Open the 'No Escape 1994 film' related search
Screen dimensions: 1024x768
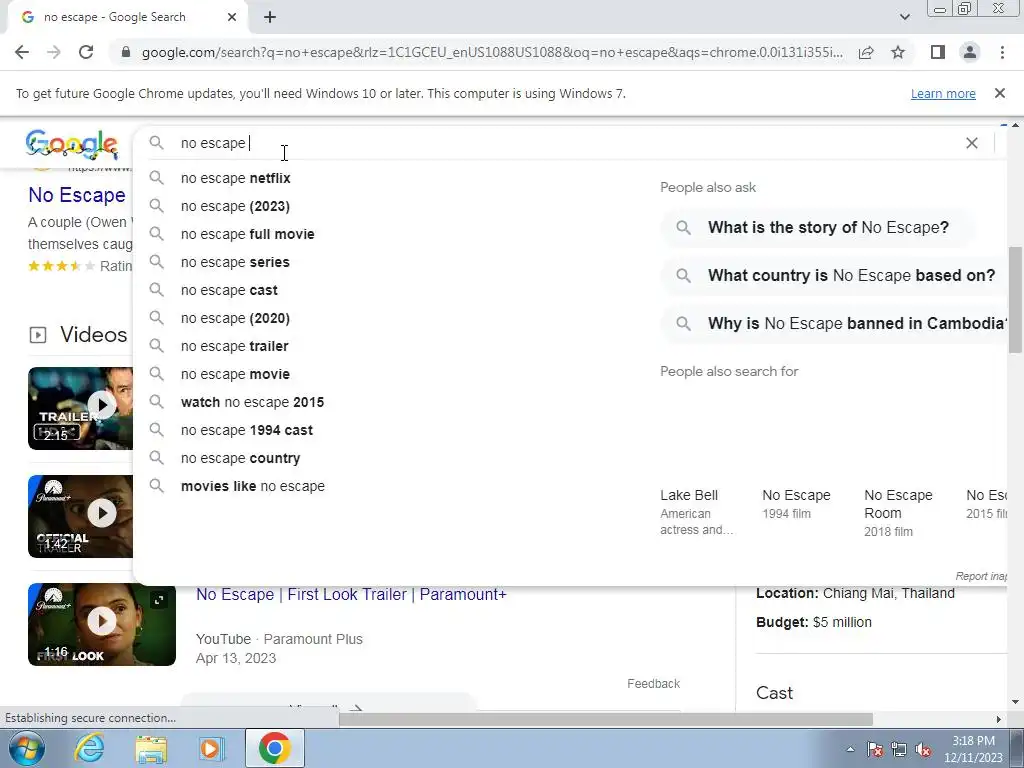796,504
